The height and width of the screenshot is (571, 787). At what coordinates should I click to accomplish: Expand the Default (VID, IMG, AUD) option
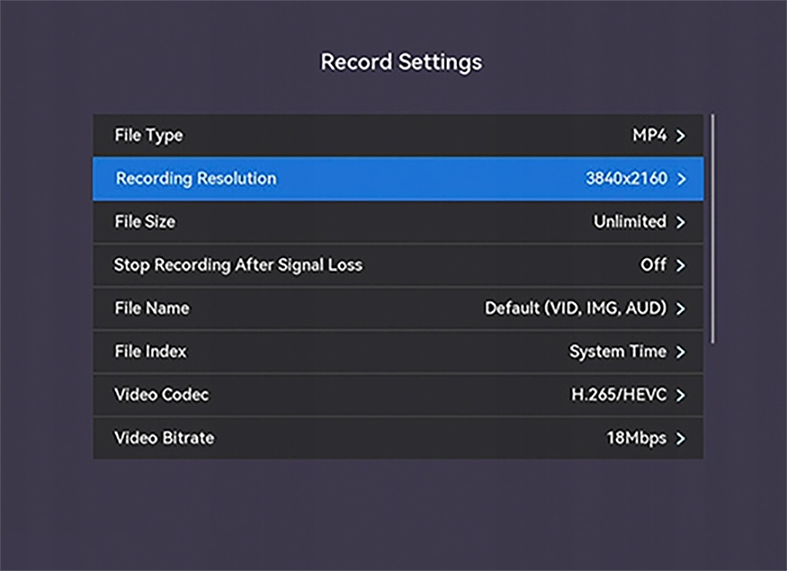coord(575,308)
